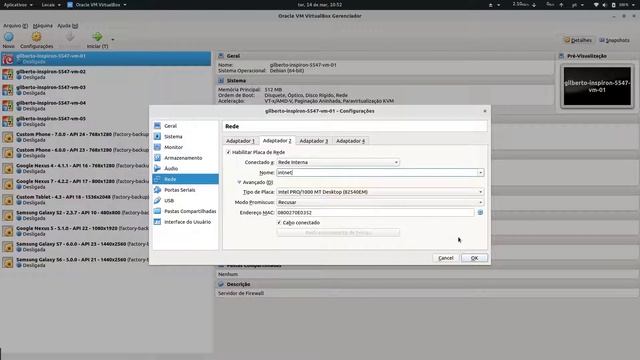Click the disabled port forwarding button
Screen dimensions: 640x360
[x=338, y=233]
